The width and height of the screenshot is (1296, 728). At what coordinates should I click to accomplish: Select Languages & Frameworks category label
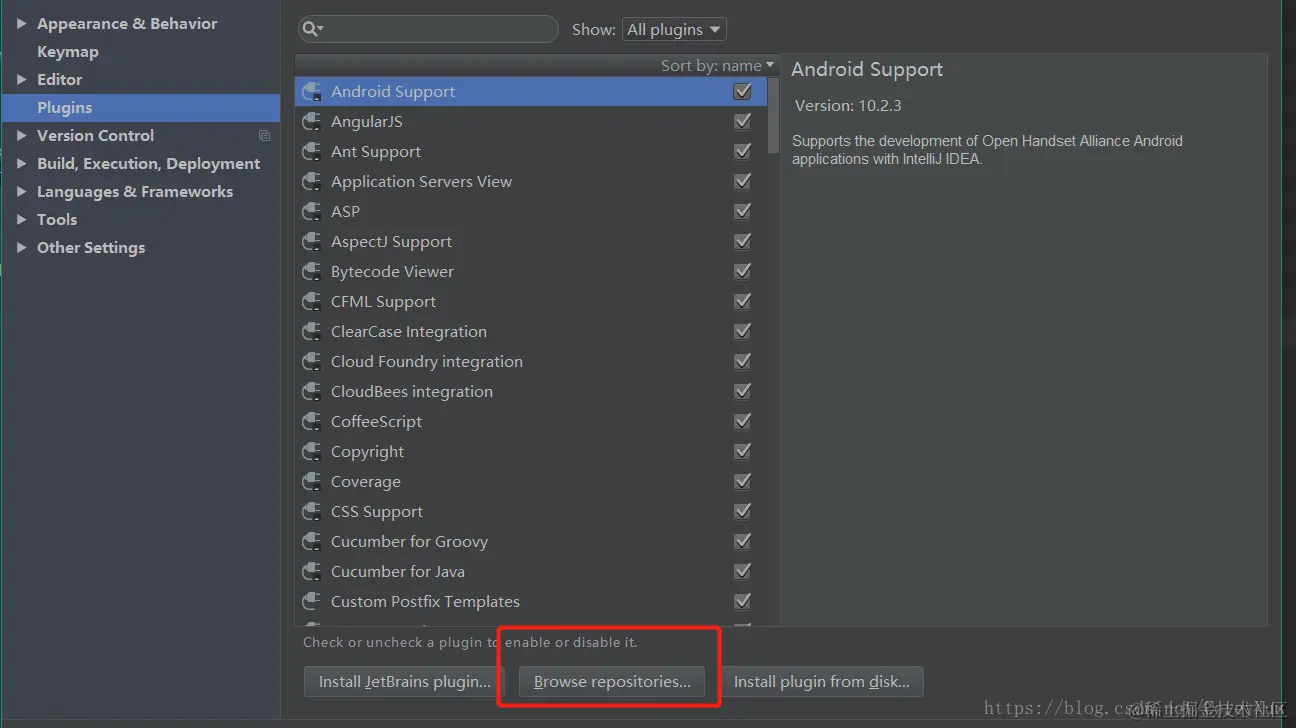(x=135, y=192)
